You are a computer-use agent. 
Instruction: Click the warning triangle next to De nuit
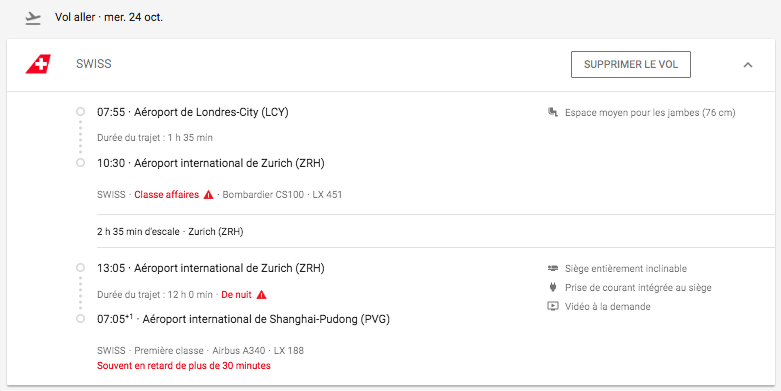261,294
